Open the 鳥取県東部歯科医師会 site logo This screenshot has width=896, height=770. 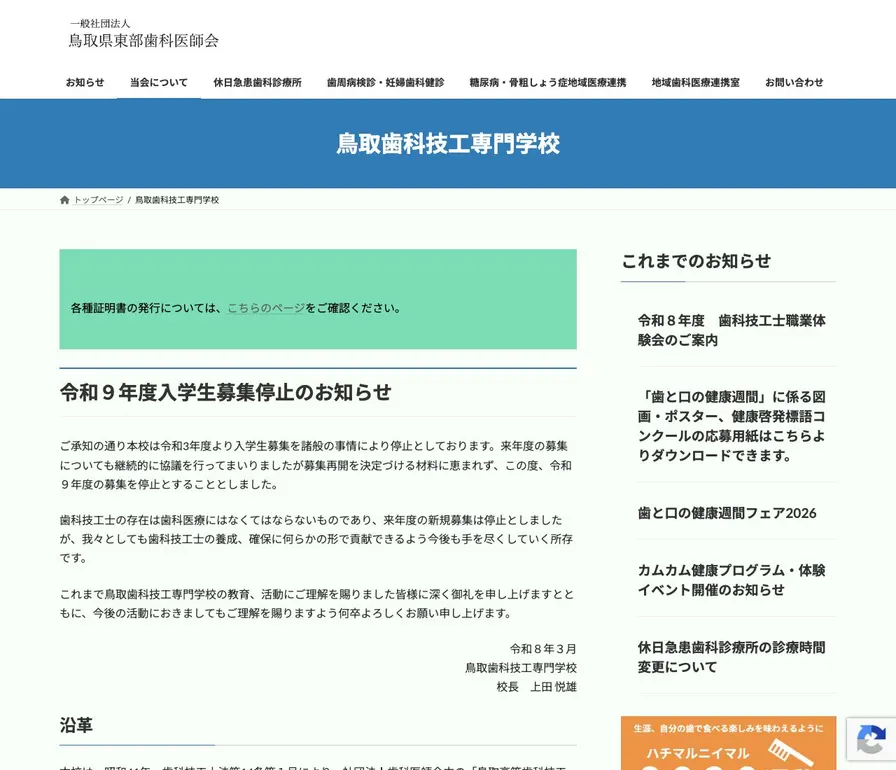(x=143, y=33)
